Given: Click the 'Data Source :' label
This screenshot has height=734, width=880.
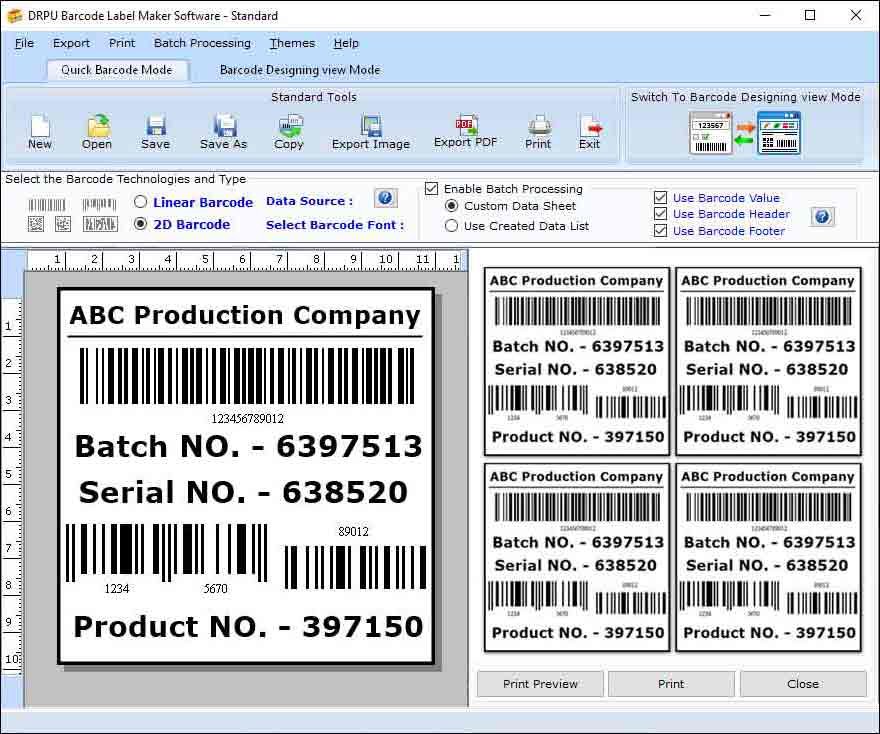Looking at the screenshot, I should [x=309, y=201].
